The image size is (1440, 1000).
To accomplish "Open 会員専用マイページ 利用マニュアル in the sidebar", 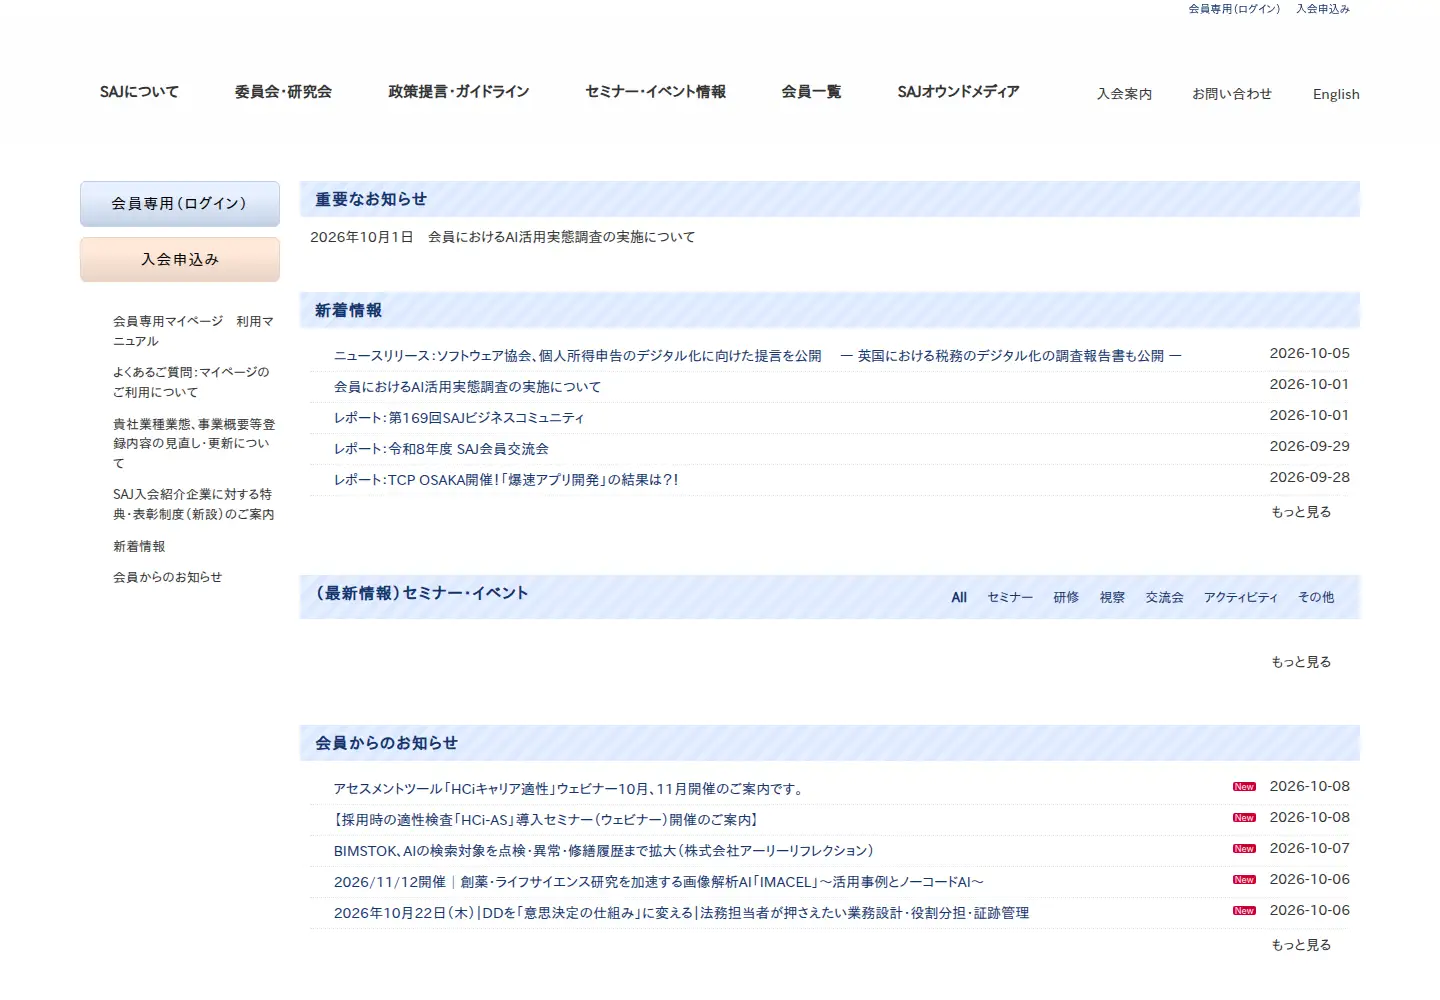I will click(193, 331).
